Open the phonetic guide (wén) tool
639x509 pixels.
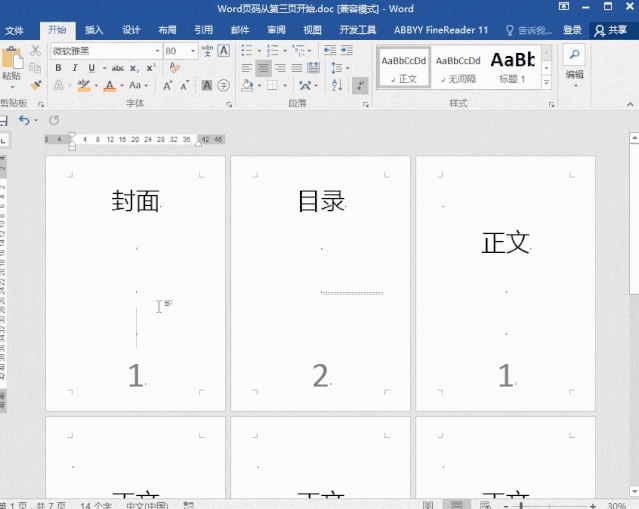coord(207,51)
